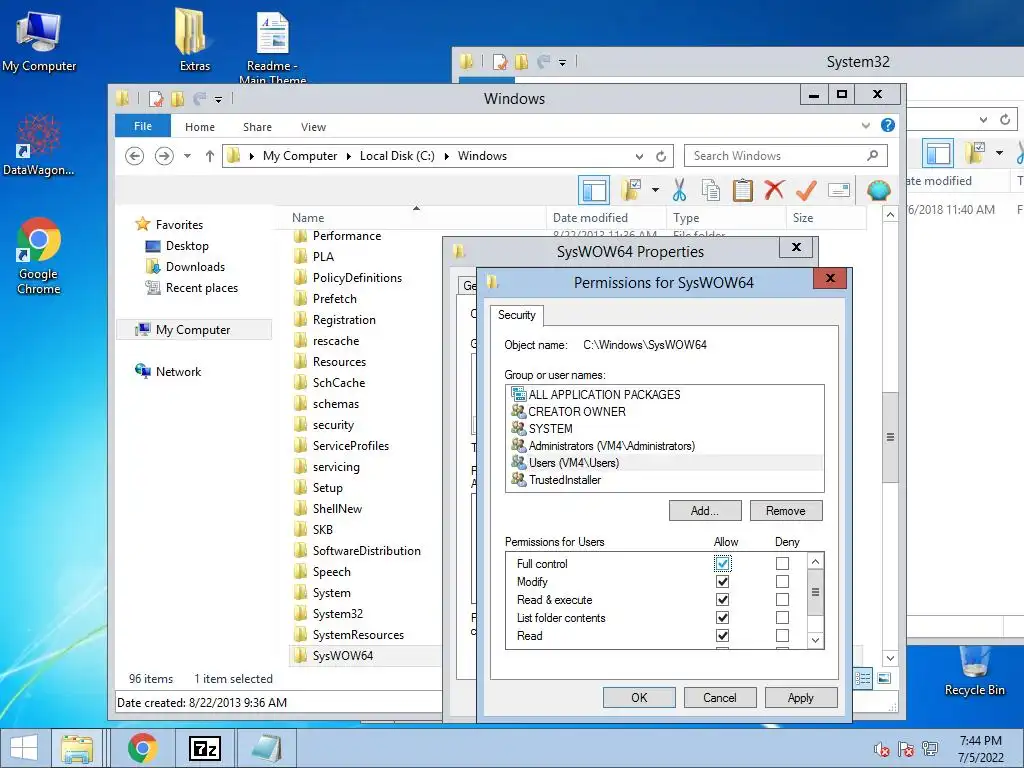This screenshot has width=1024, height=768.
Task: Toggle Allow checkbox for Read
Action: tap(722, 635)
